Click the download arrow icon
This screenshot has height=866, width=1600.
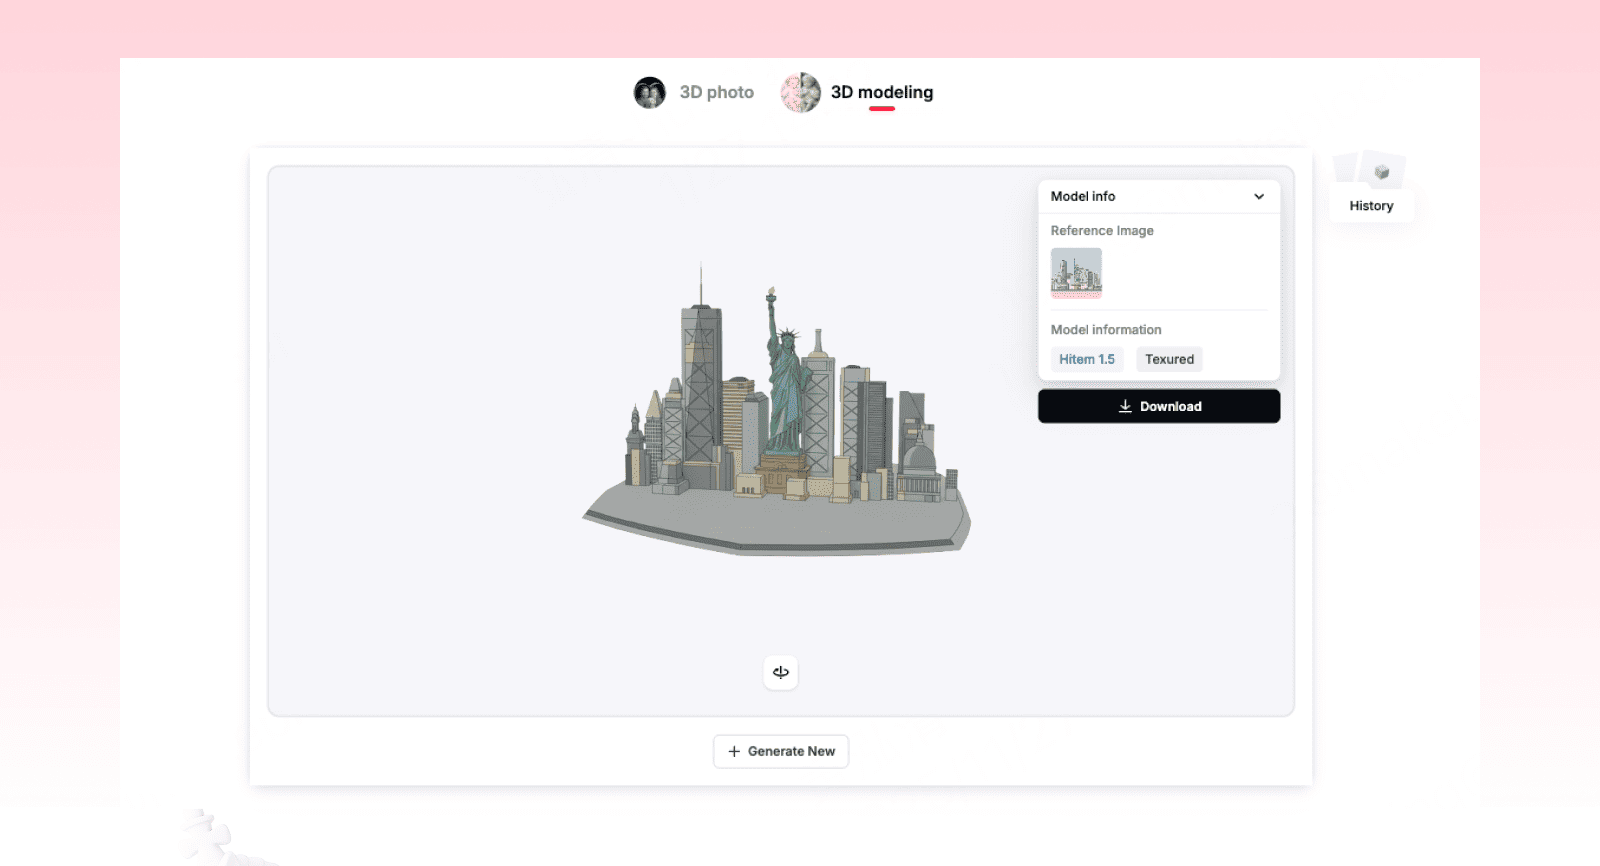click(x=1125, y=407)
